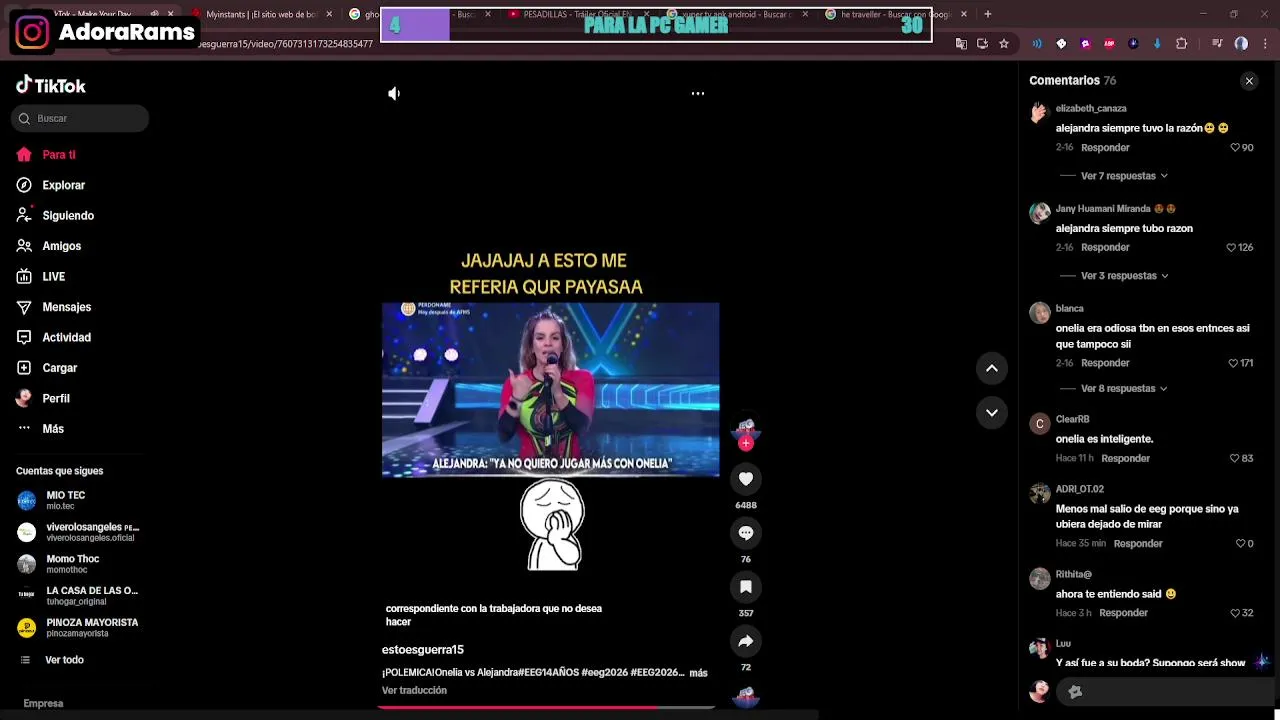The width and height of the screenshot is (1280, 720).
Task: Open the viverolosangeles followed account
Action: point(78,532)
